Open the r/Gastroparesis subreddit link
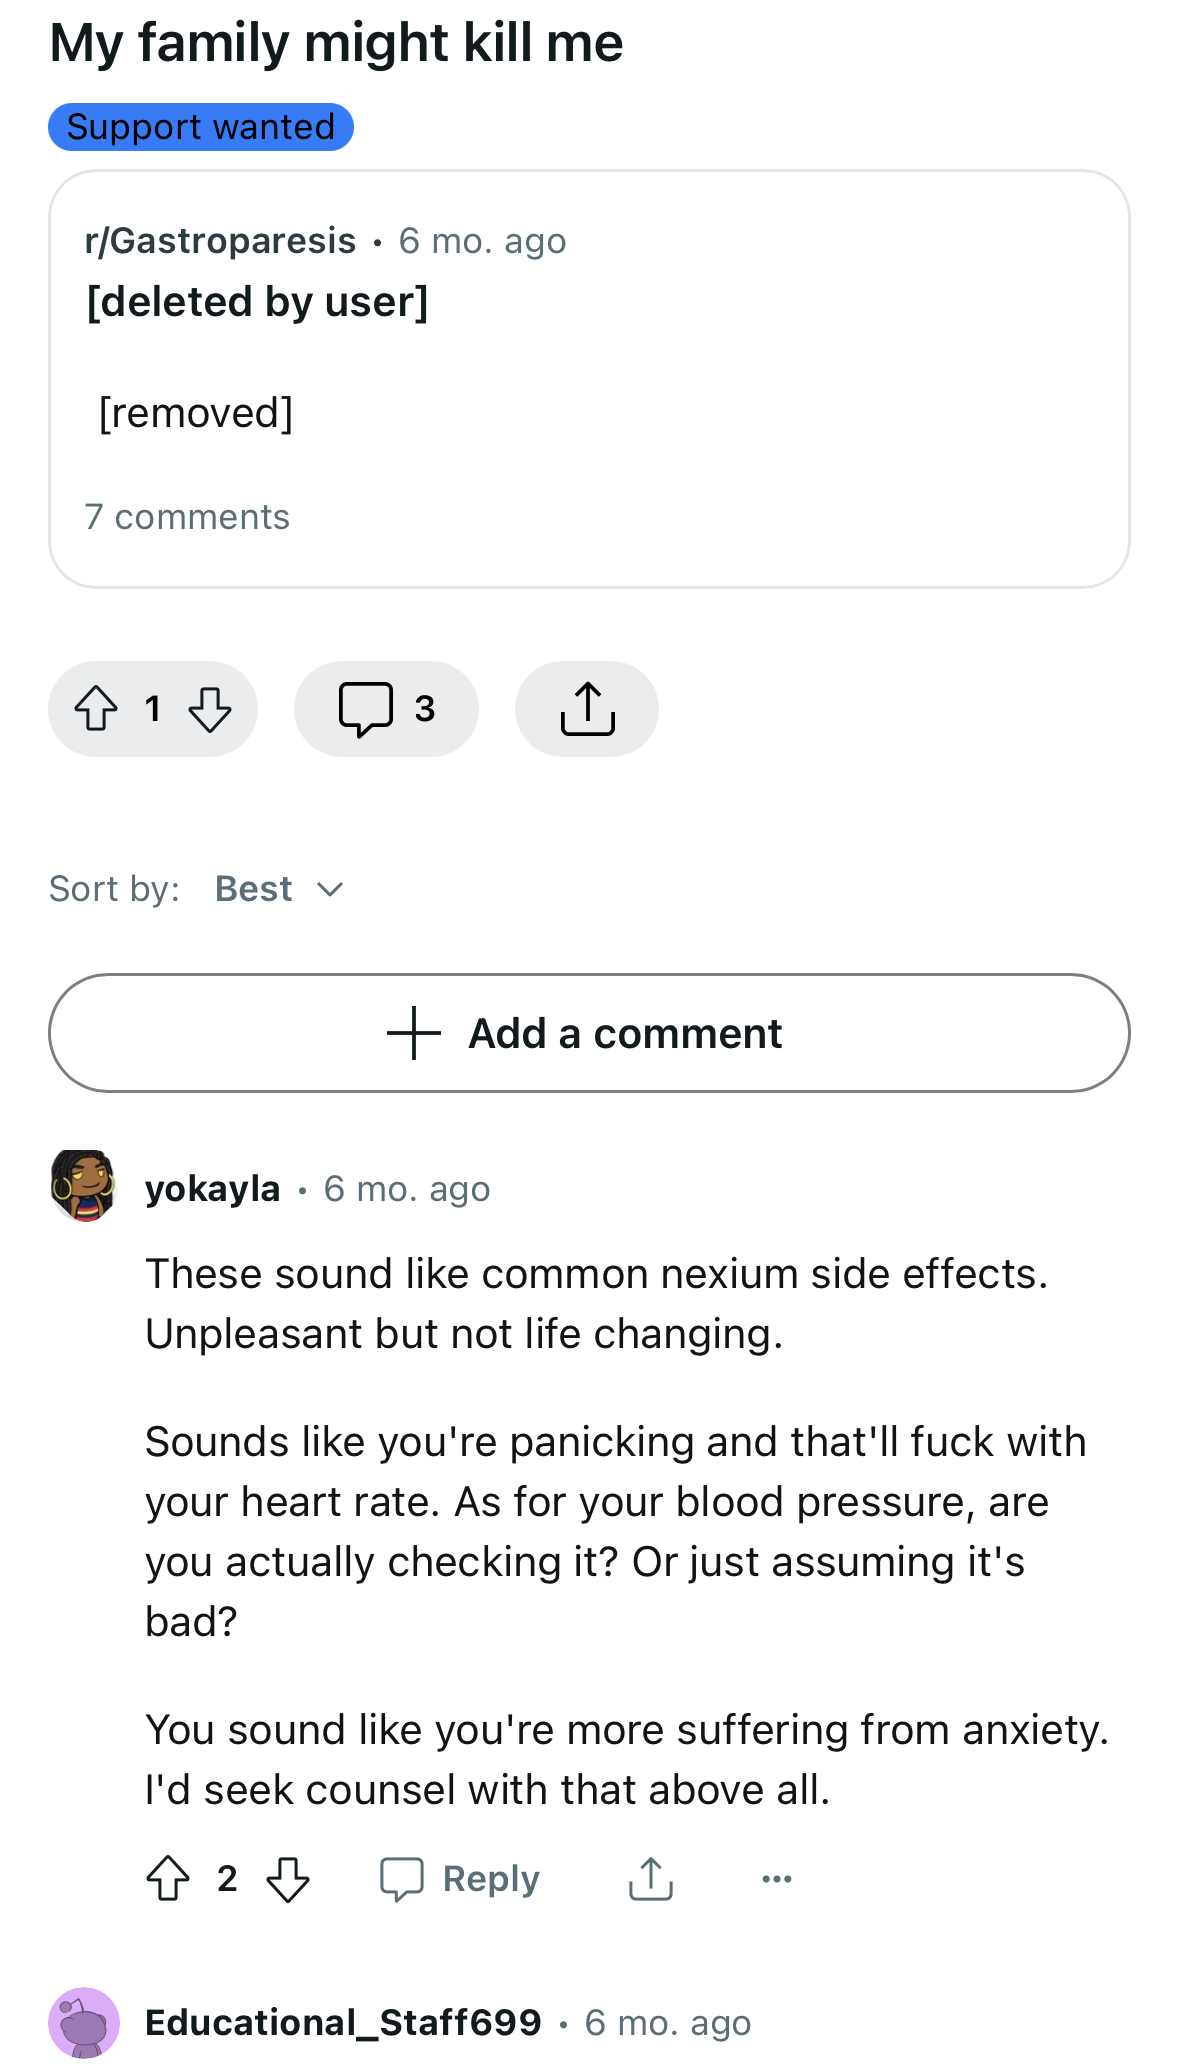The image size is (1179, 2066). pyautogui.click(x=220, y=241)
